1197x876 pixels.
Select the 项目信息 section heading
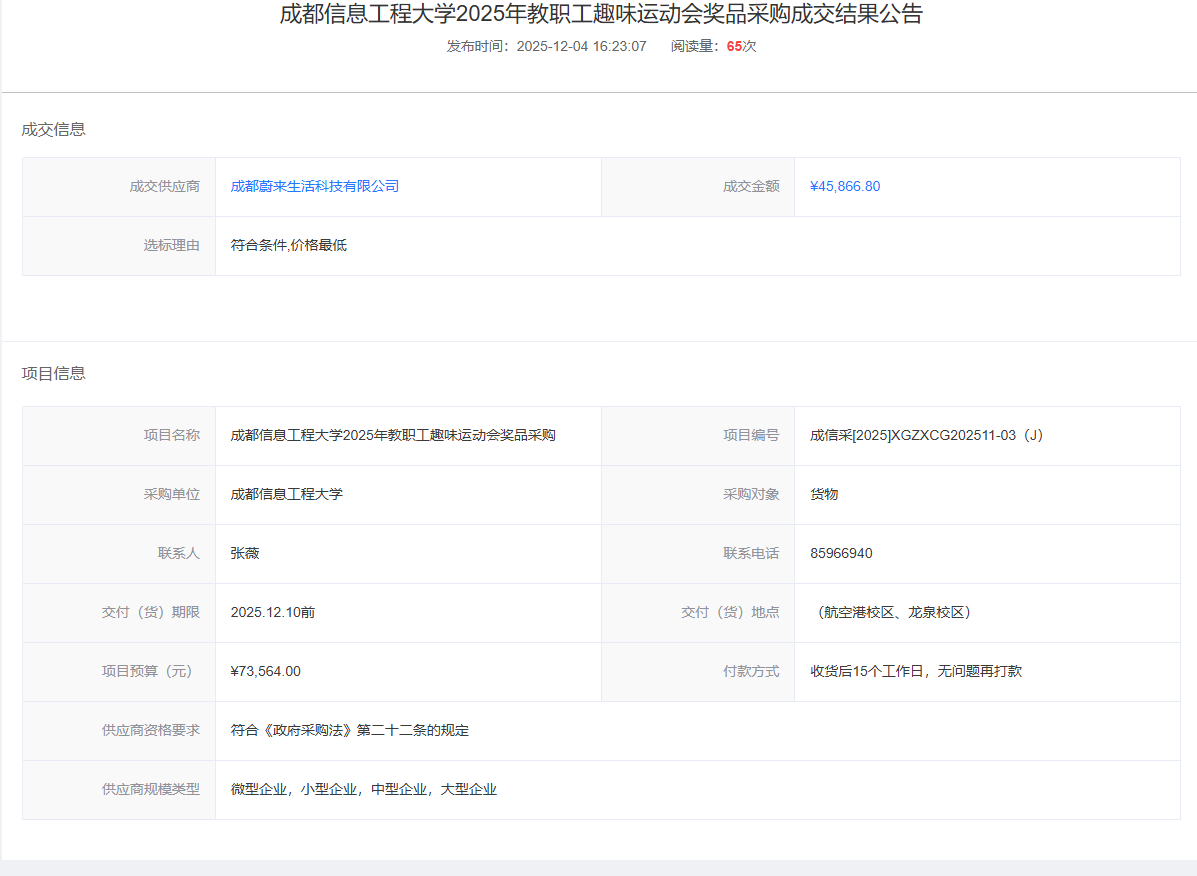click(x=54, y=373)
